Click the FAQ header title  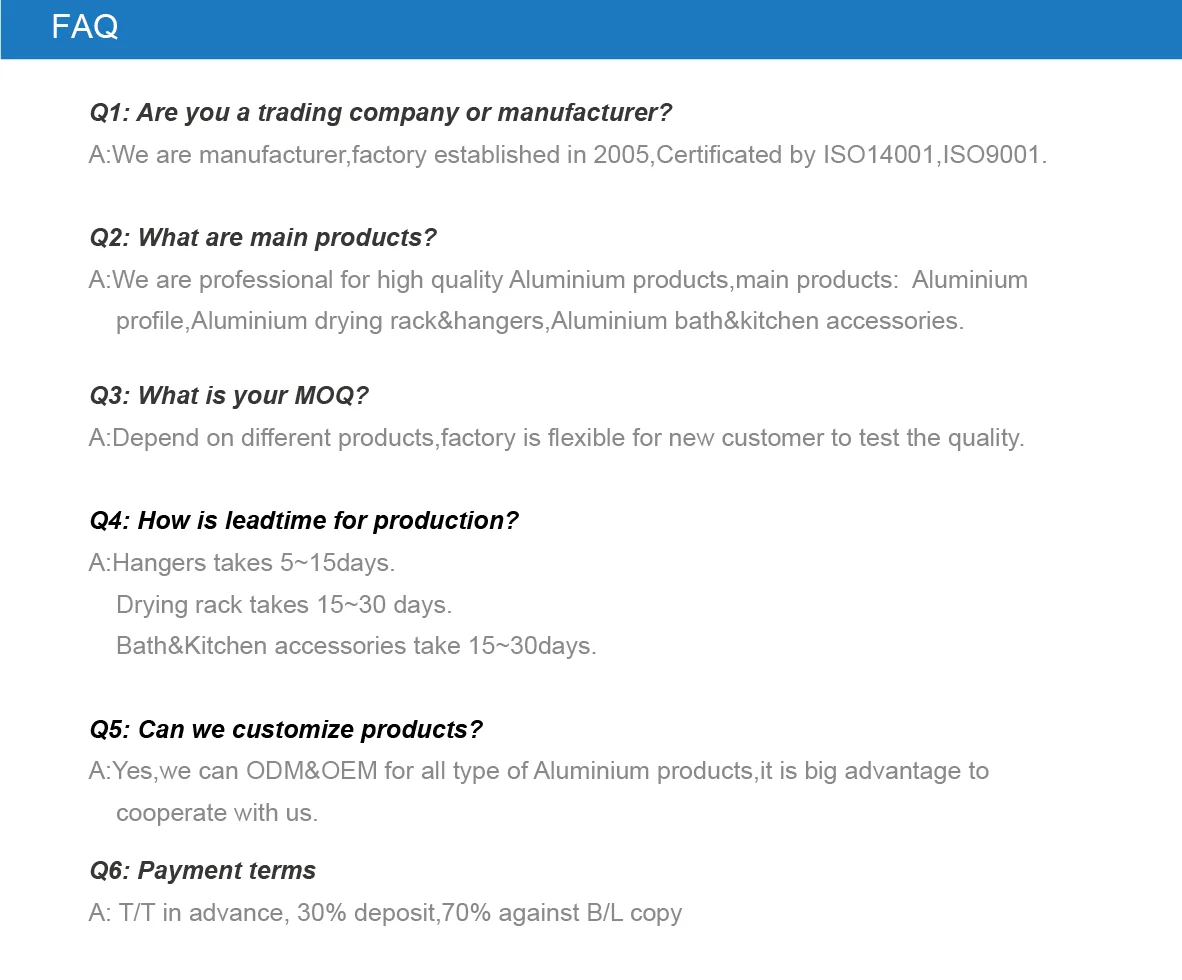coord(84,27)
